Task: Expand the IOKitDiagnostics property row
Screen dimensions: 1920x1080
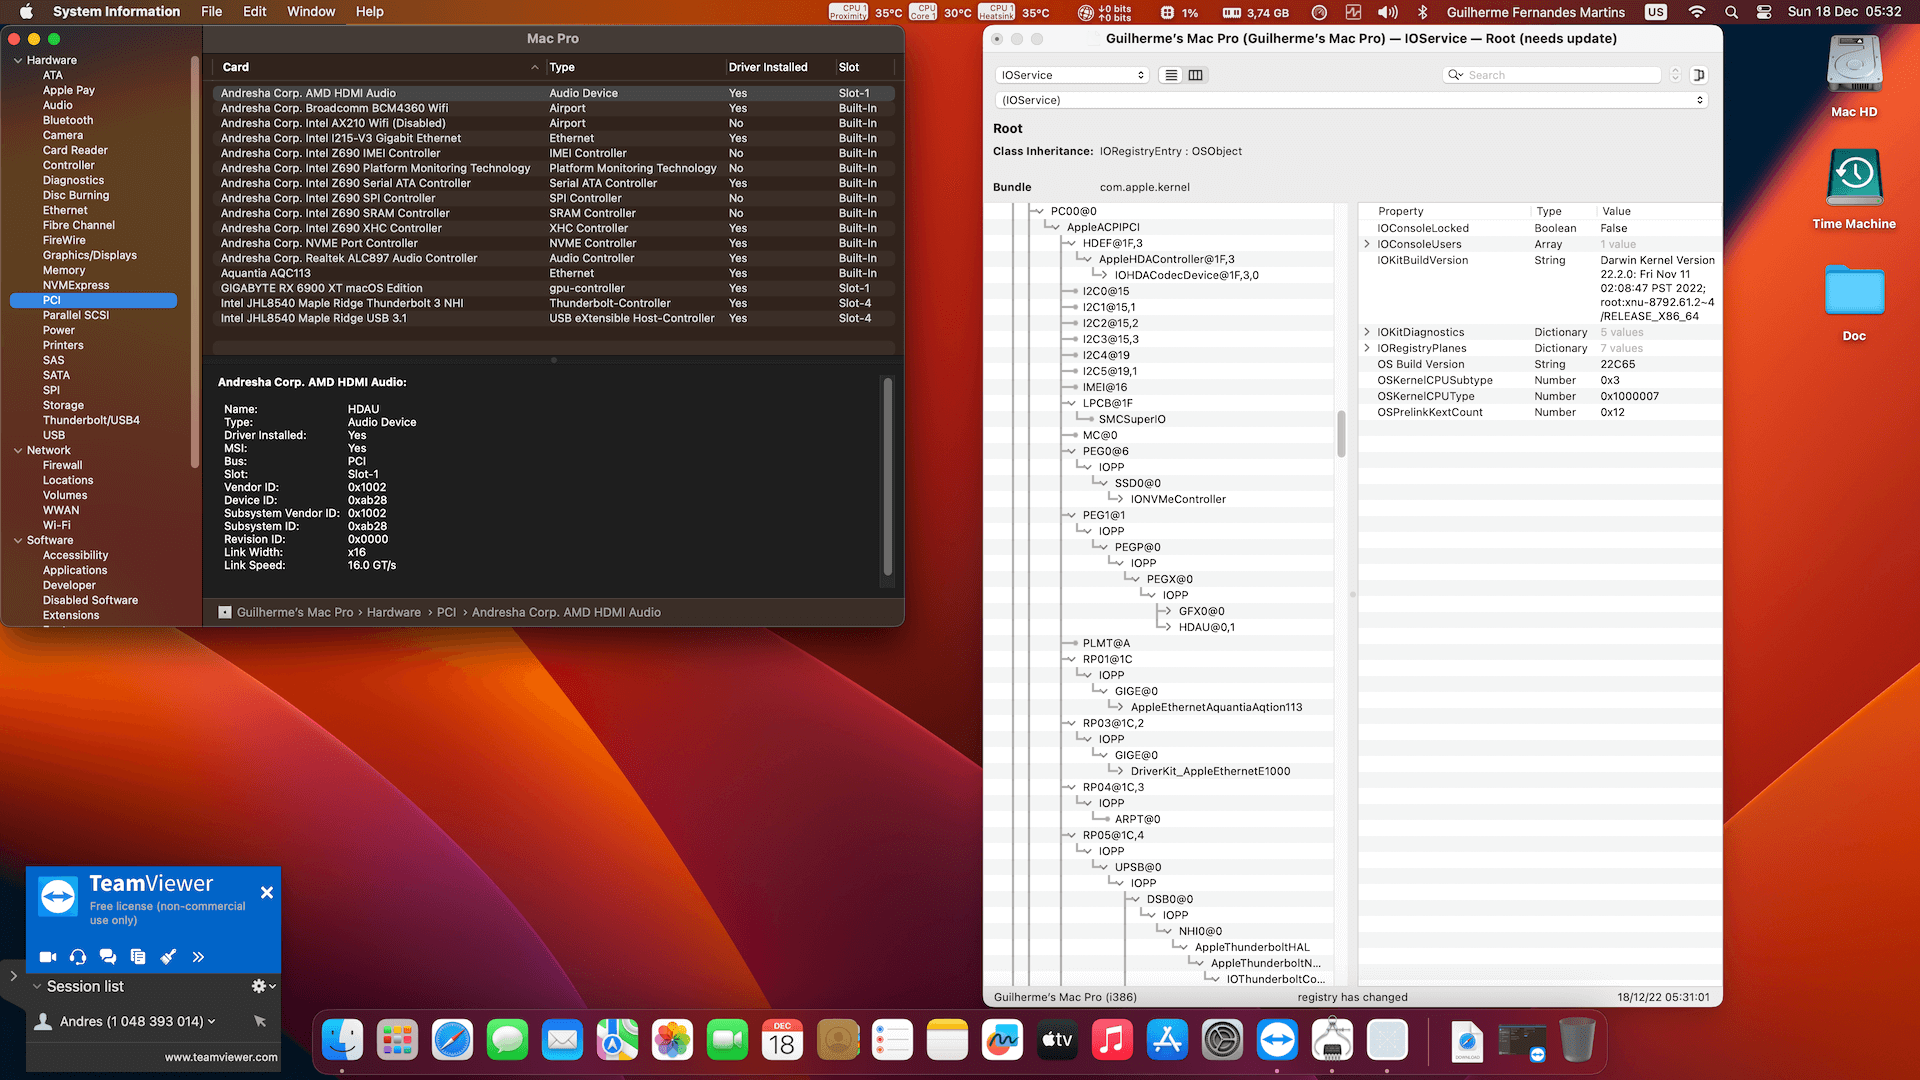Action: pyautogui.click(x=1367, y=332)
